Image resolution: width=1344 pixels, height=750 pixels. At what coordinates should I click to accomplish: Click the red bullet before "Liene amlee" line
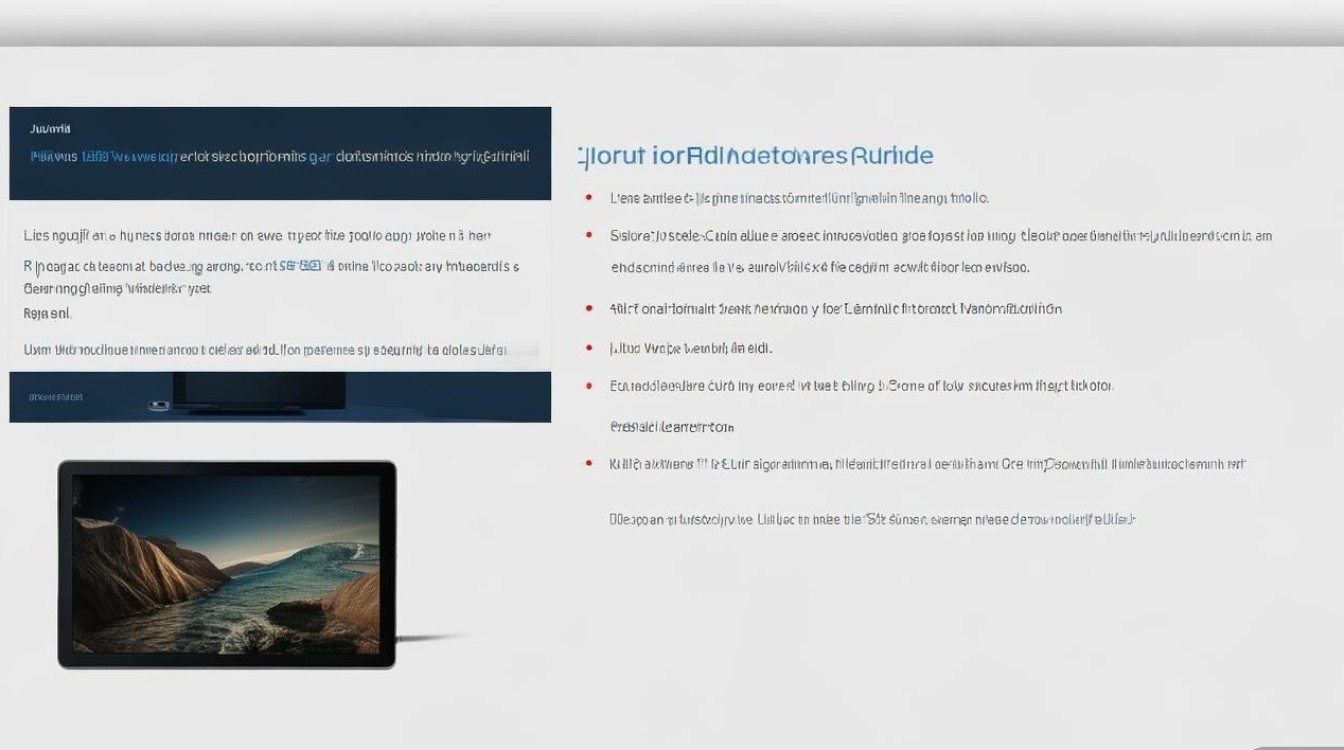coord(589,198)
